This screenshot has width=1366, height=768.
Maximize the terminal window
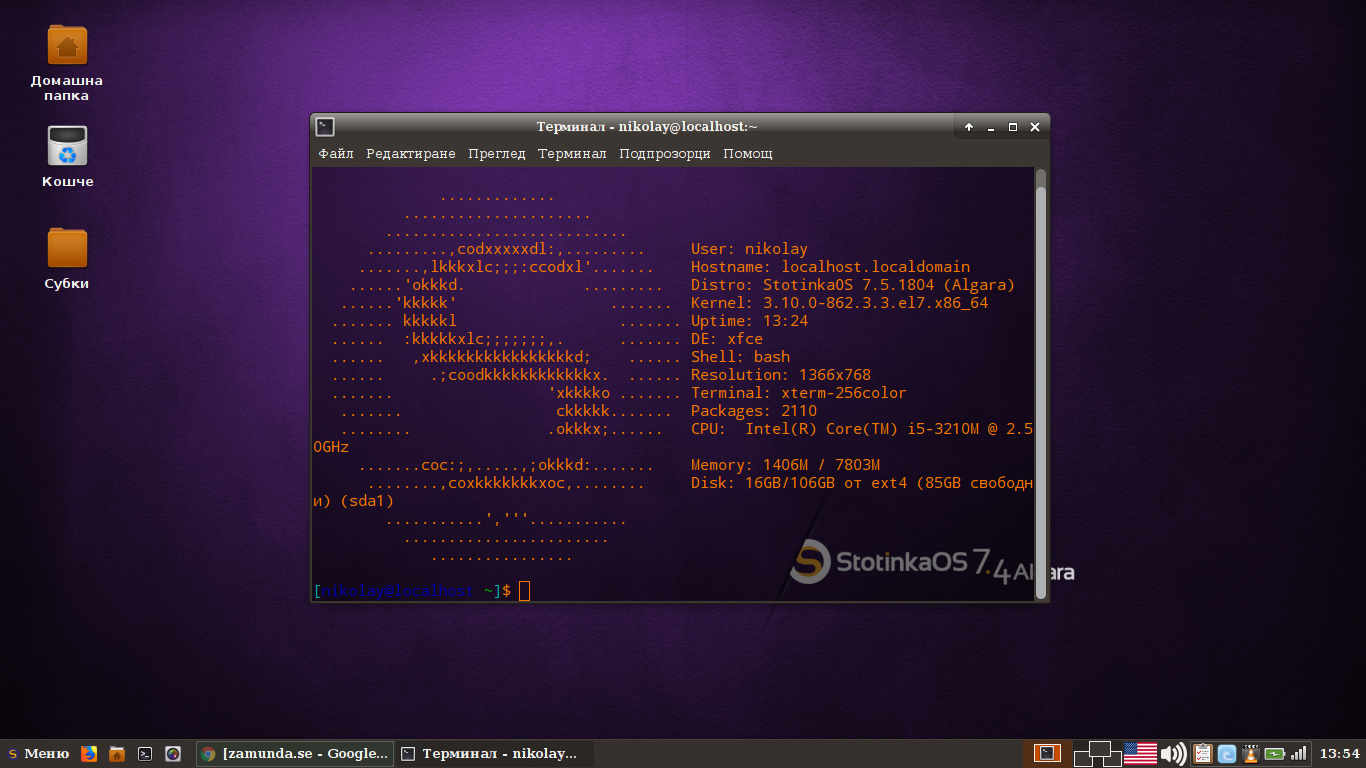click(x=1013, y=127)
